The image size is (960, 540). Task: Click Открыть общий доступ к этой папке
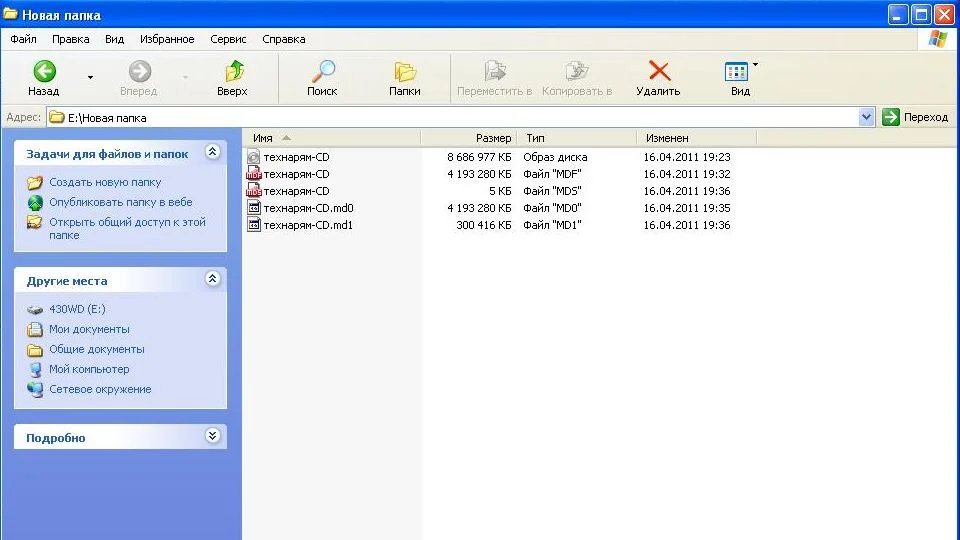127,228
